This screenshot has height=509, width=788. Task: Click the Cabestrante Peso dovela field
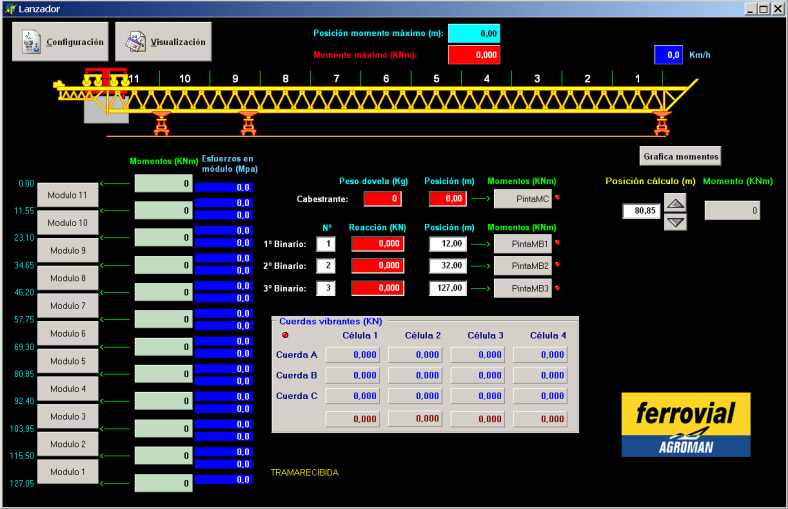point(383,199)
